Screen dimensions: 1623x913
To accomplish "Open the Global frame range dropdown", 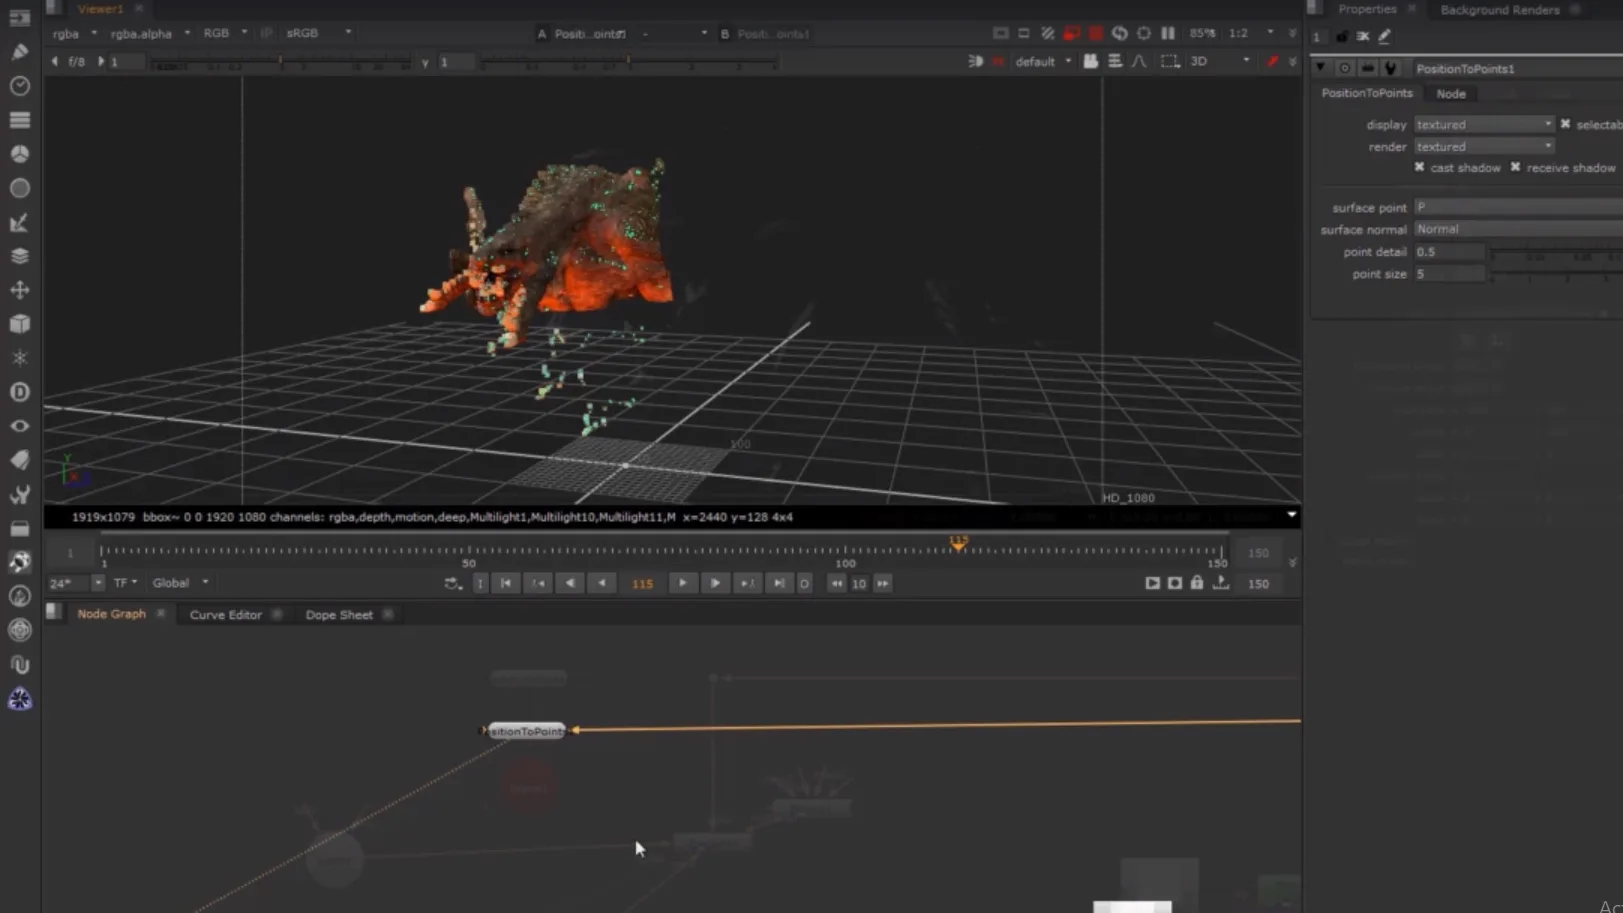I will [x=179, y=582].
